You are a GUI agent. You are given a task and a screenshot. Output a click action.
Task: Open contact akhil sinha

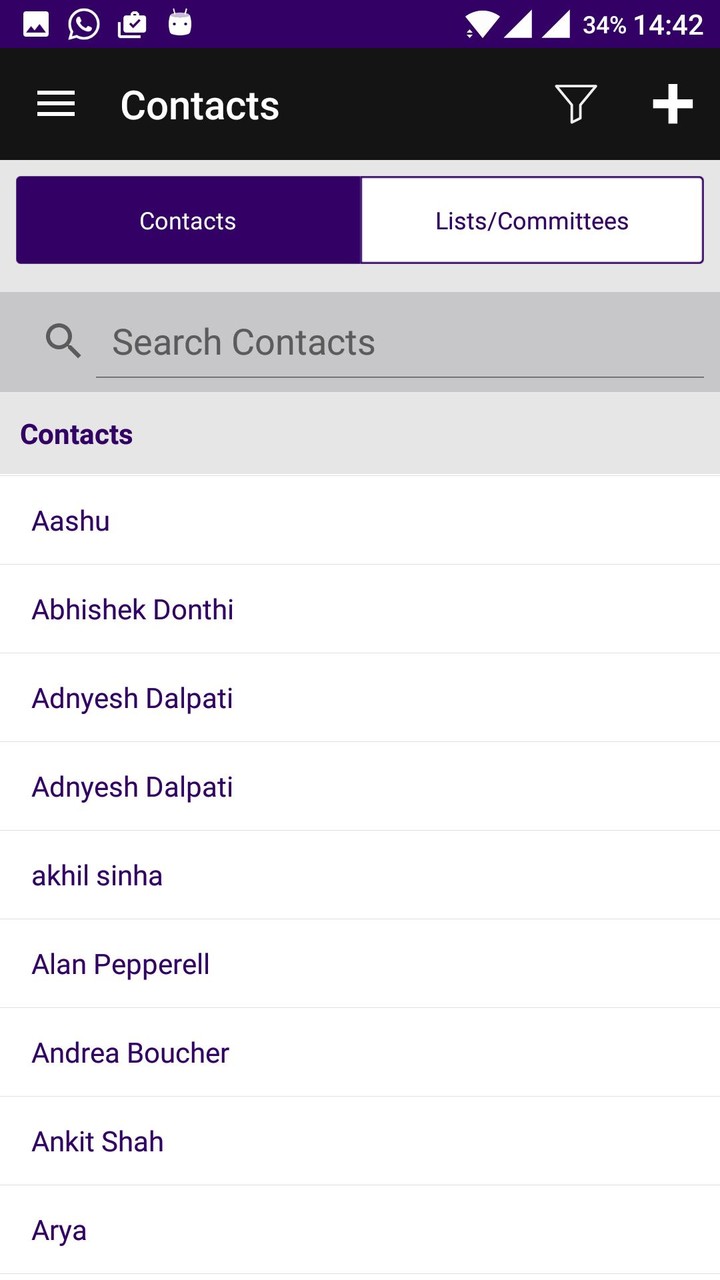click(360, 875)
